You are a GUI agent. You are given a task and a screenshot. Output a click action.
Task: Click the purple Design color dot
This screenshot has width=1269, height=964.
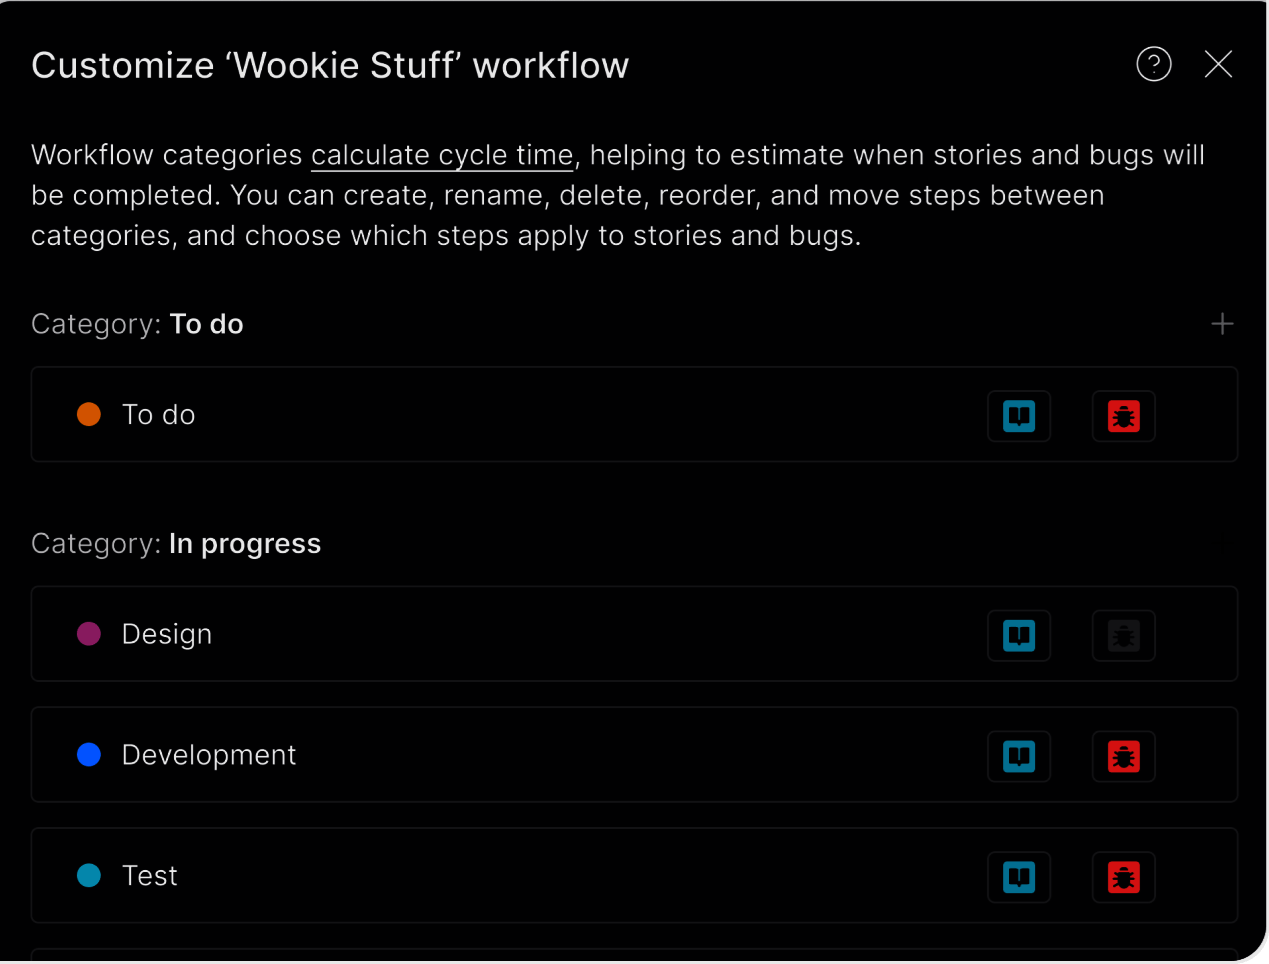tap(89, 634)
